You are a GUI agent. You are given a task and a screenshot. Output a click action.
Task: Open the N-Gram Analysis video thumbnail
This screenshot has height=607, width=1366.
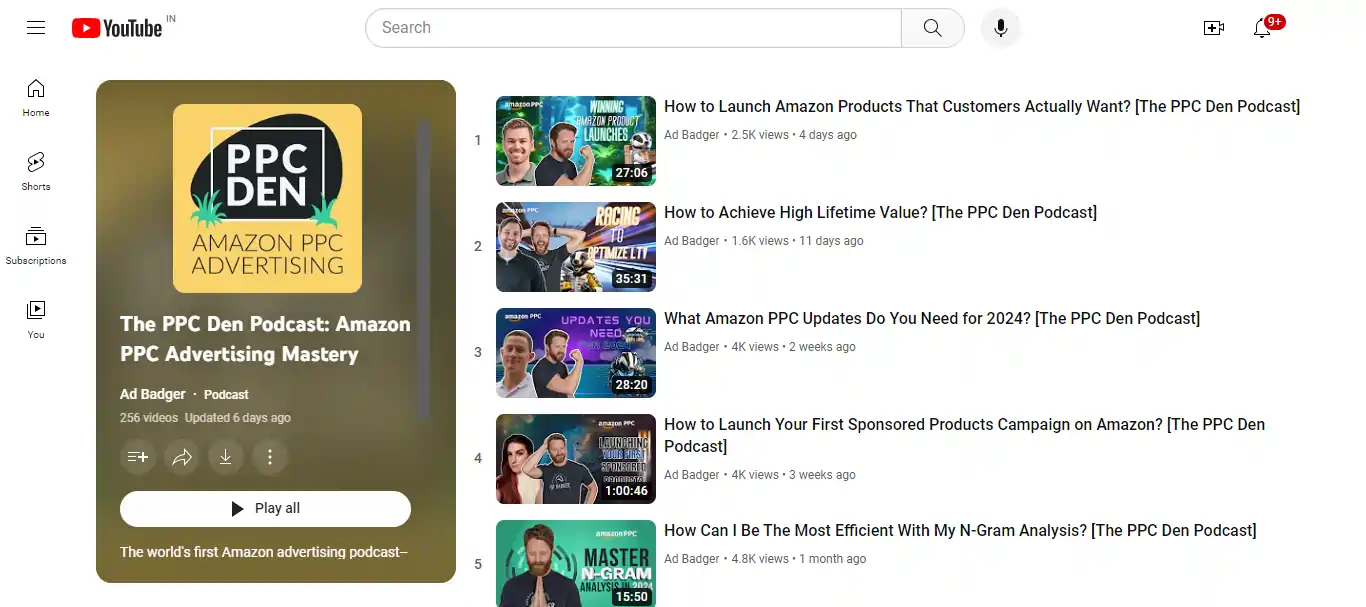[575, 563]
